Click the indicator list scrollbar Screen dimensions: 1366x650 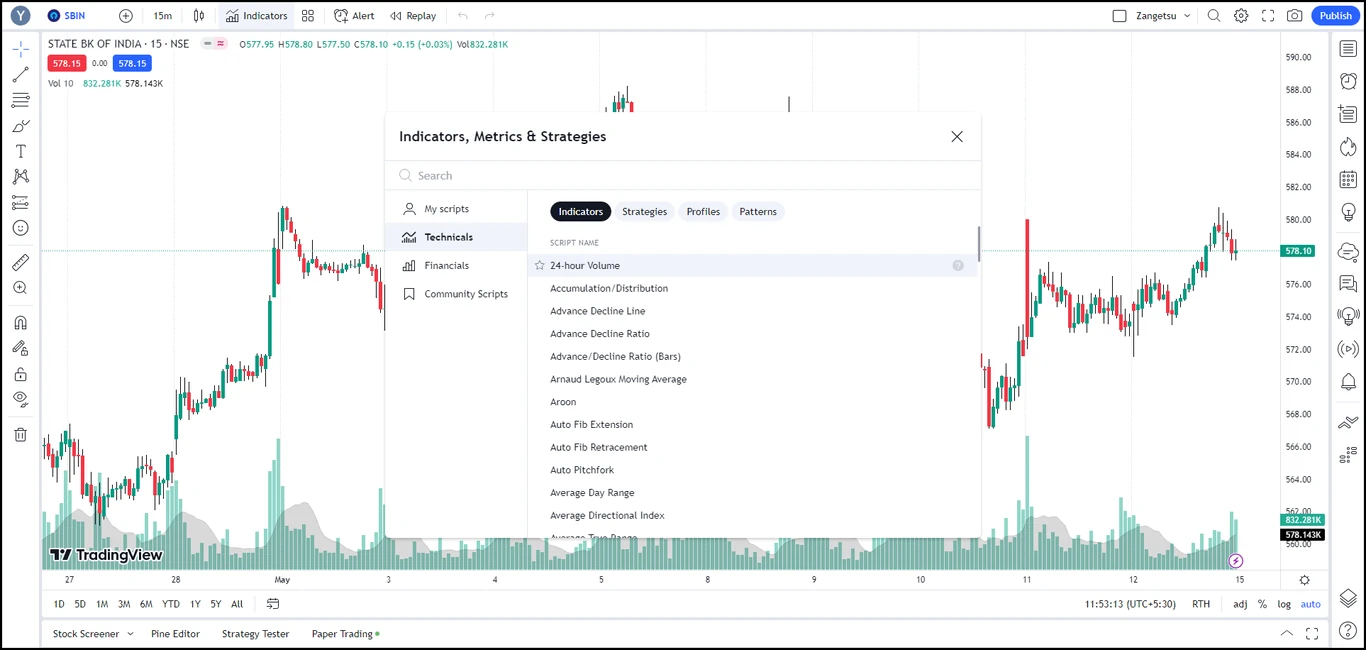[x=979, y=244]
